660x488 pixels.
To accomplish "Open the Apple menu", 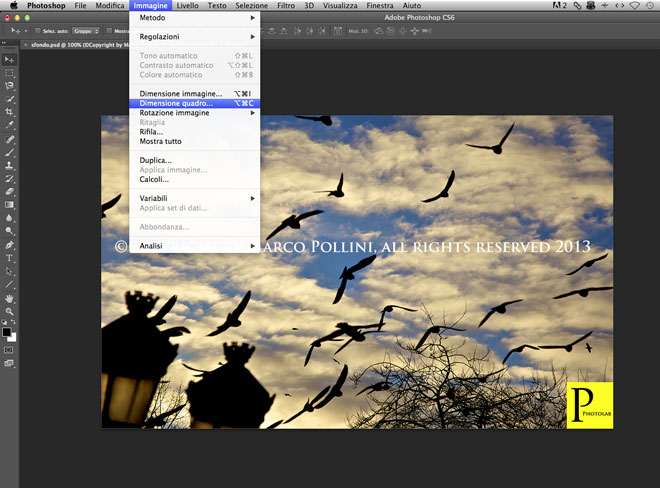I will [x=14, y=5].
